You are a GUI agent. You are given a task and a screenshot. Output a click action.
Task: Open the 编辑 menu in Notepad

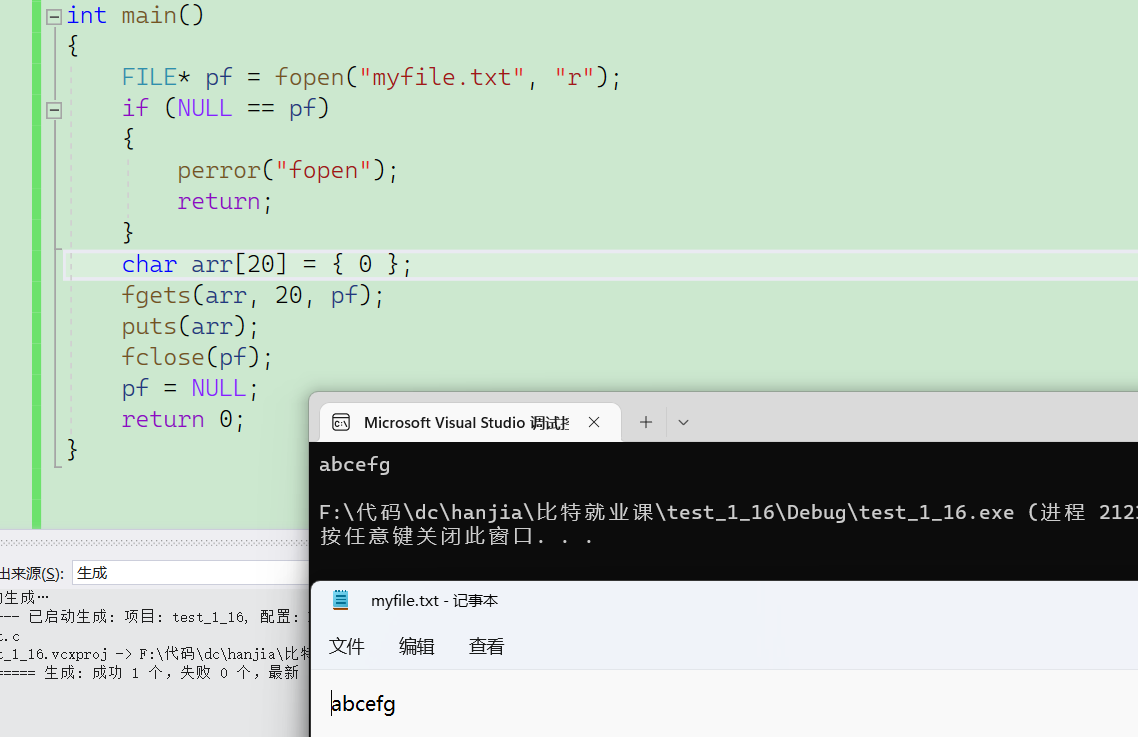point(416,646)
